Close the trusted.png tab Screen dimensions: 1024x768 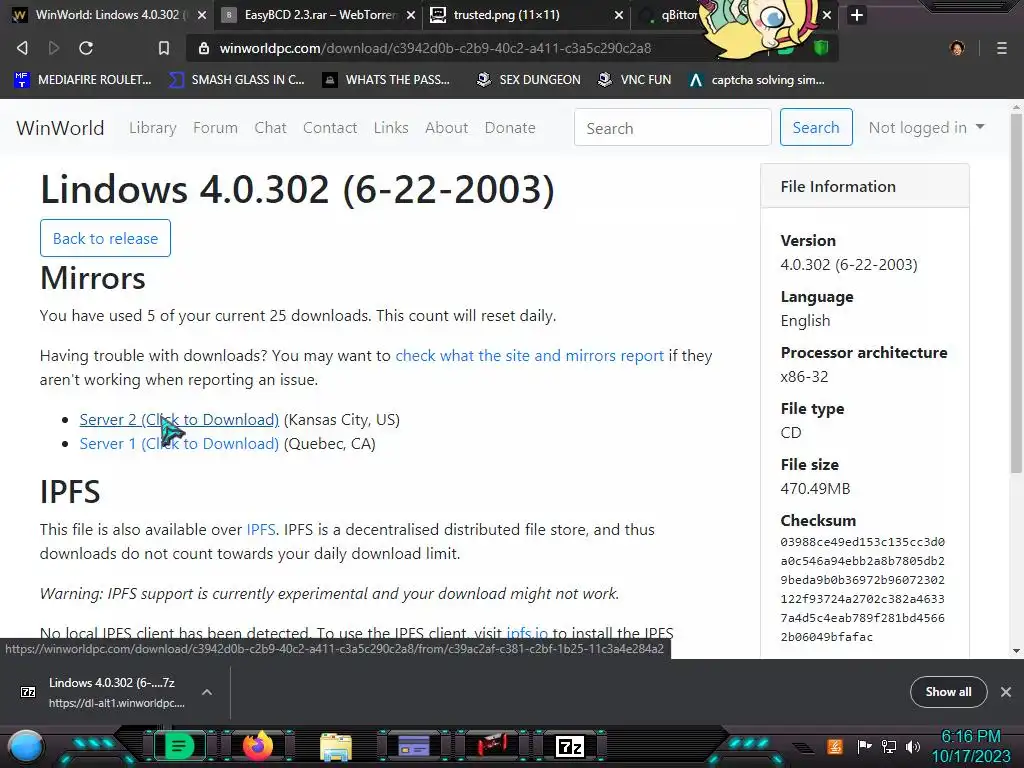[x=618, y=15]
